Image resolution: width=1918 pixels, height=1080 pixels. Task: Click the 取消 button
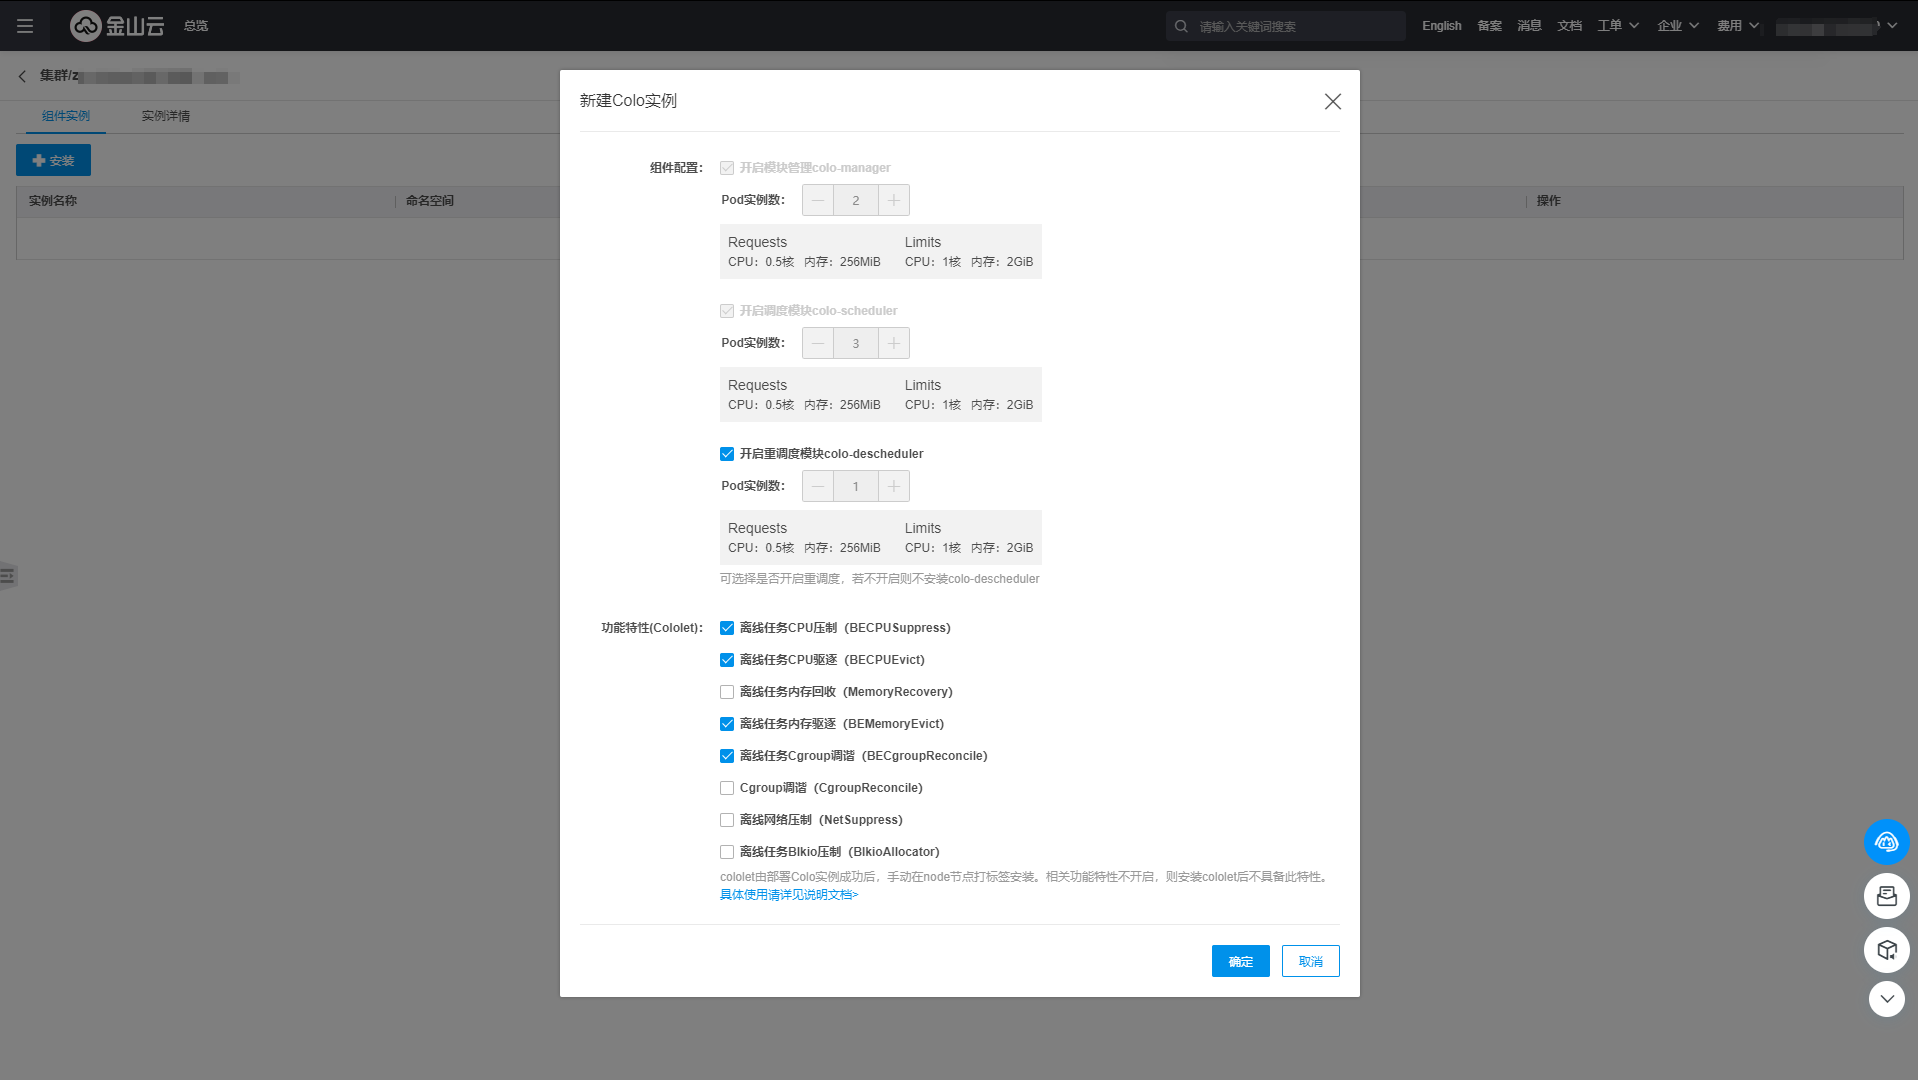[1310, 961]
